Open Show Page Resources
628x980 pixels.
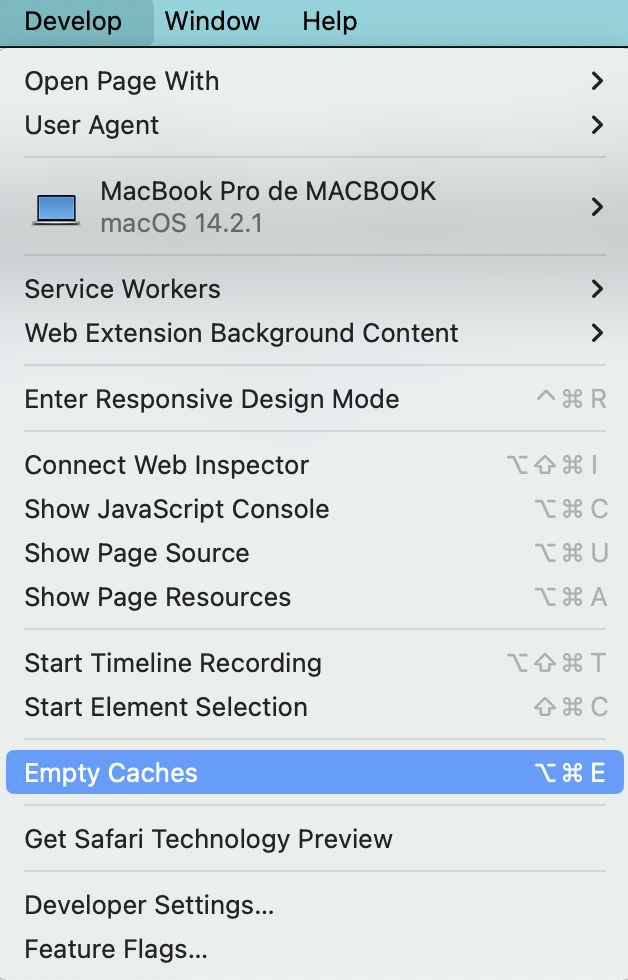(157, 597)
